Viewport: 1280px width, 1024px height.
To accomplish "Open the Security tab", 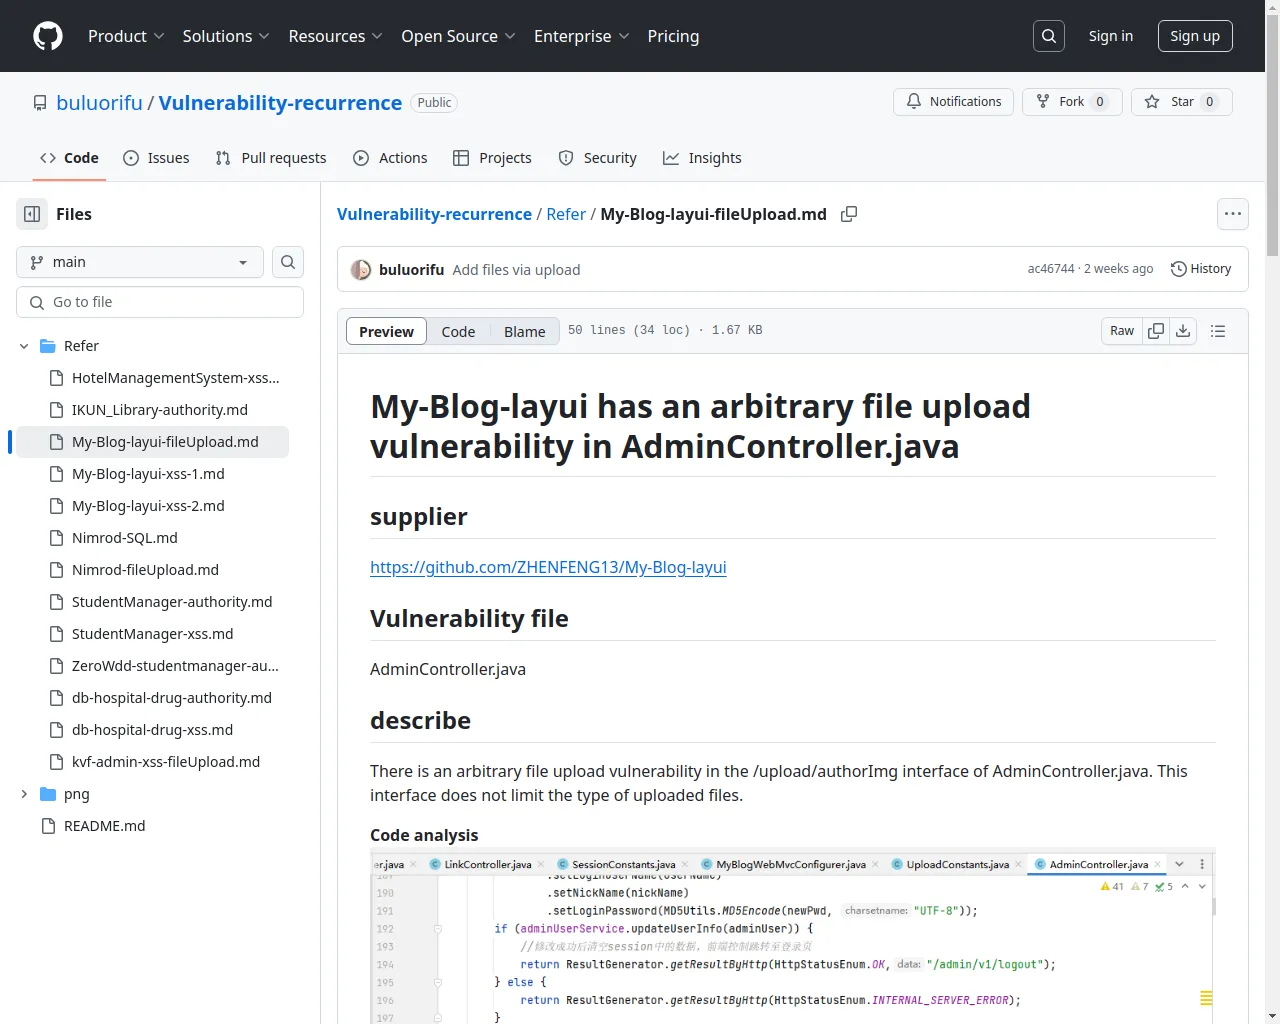I will click(x=597, y=158).
